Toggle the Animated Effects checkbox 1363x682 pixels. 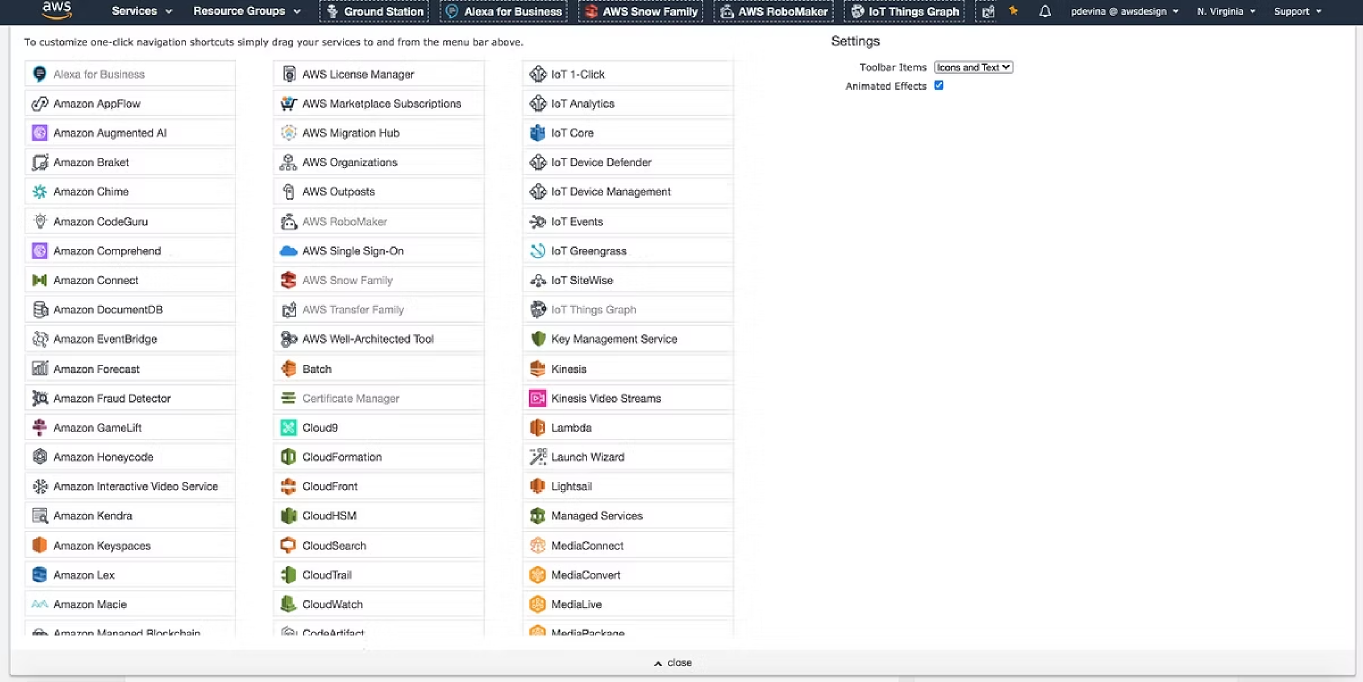pyautogui.click(x=938, y=86)
